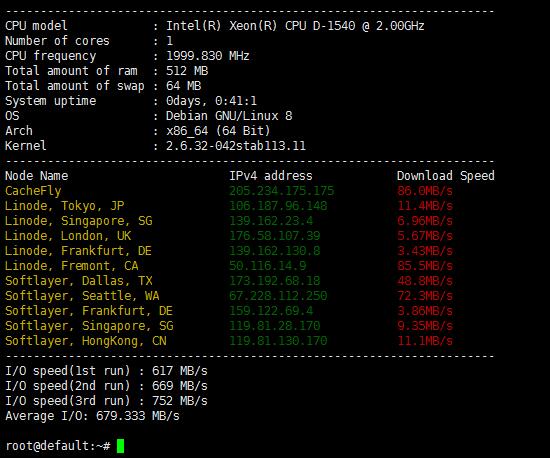Click the IPv4 address column header

[271, 176]
